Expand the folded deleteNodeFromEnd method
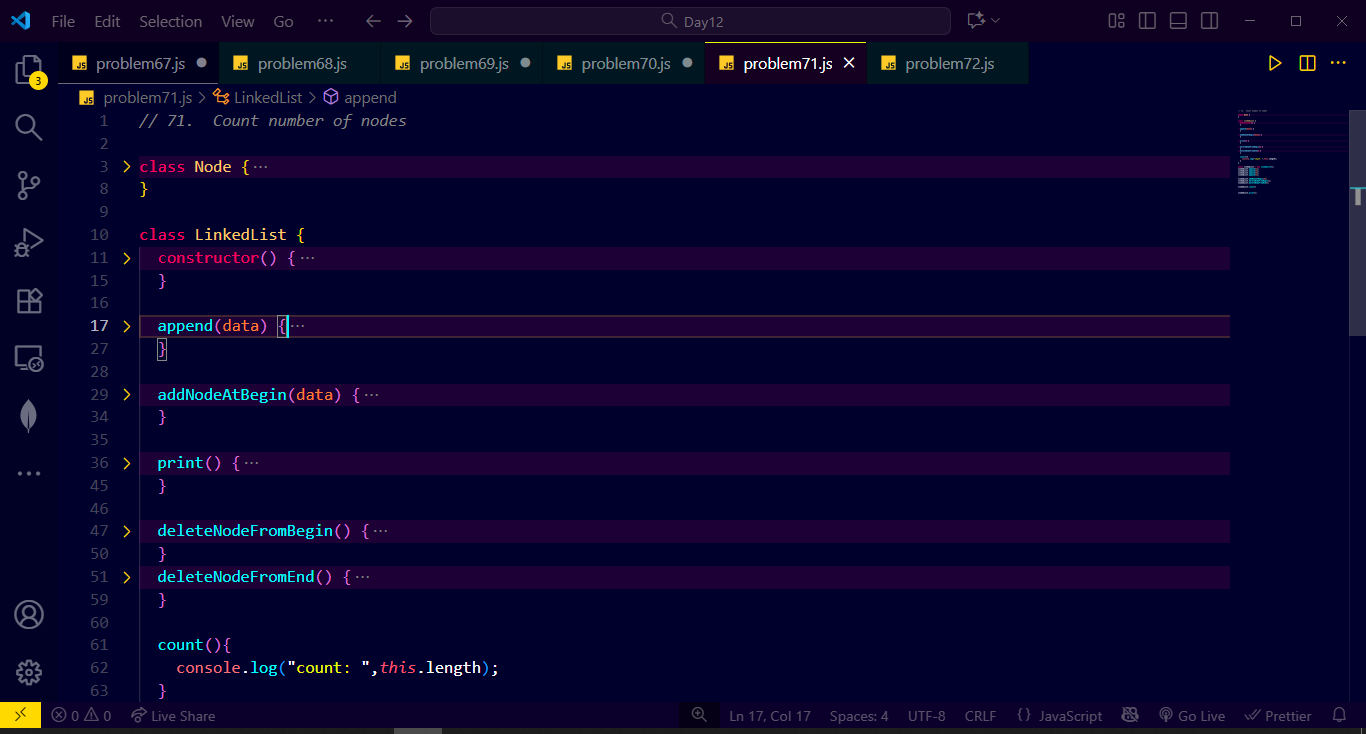Image resolution: width=1366 pixels, height=734 pixels. click(127, 577)
